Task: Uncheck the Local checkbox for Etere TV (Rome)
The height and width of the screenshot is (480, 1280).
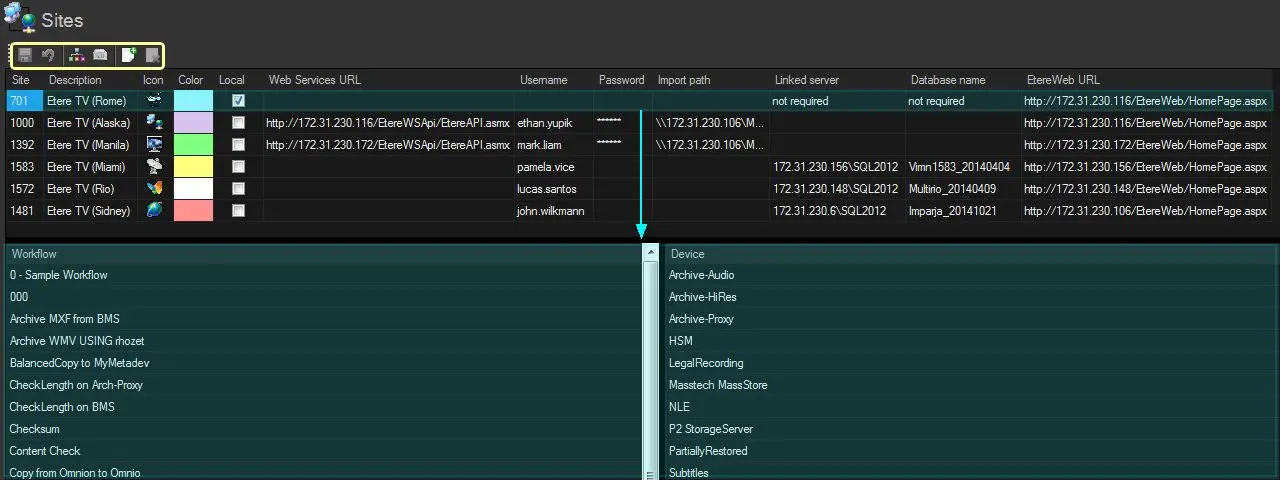Action: [x=238, y=101]
